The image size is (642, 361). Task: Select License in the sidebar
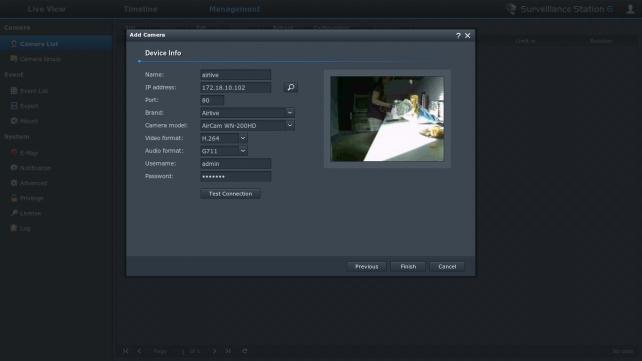pos(56,213)
